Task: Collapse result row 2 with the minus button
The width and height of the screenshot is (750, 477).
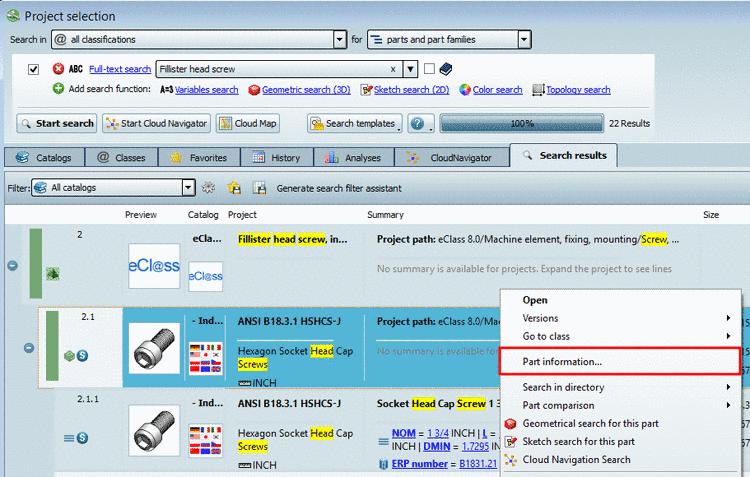Action: coord(13,266)
